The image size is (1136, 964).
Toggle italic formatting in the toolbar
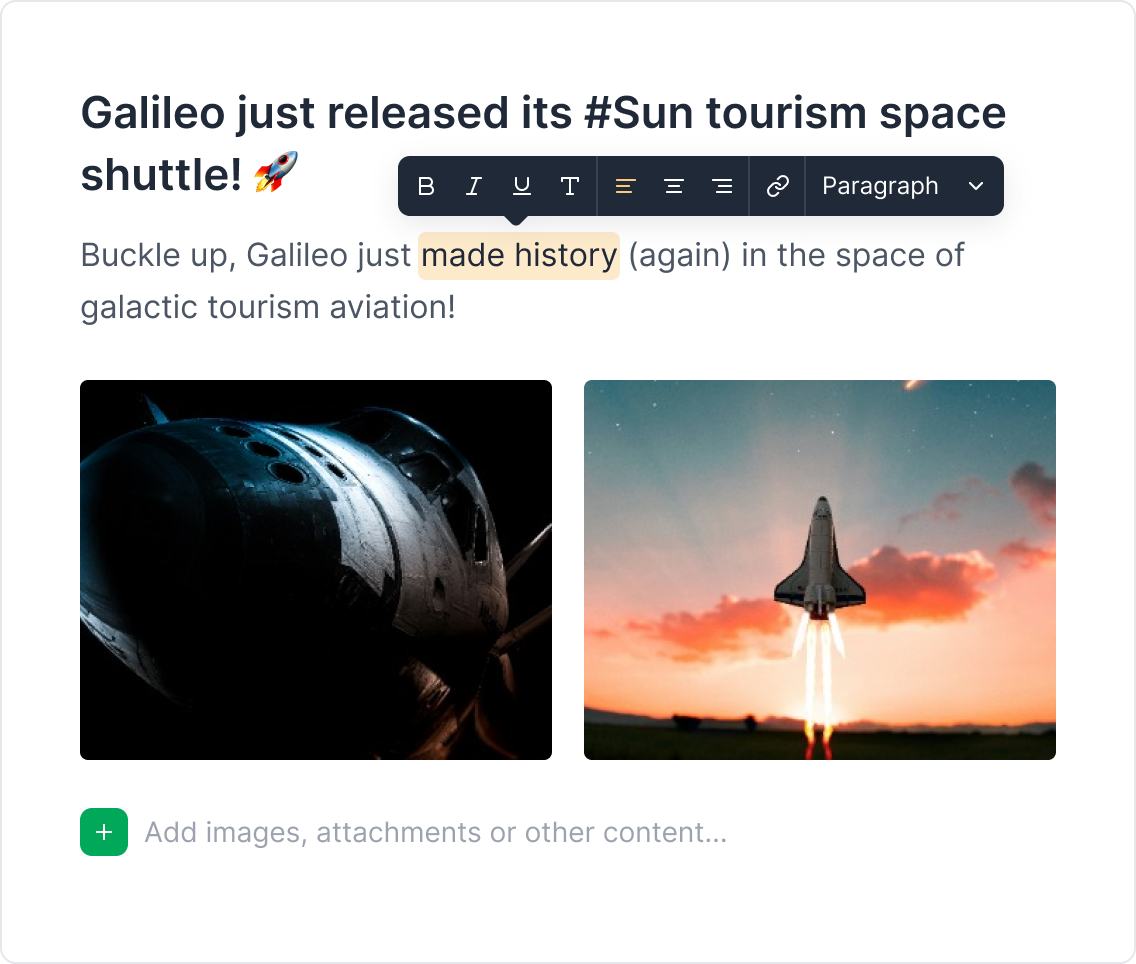click(x=473, y=186)
